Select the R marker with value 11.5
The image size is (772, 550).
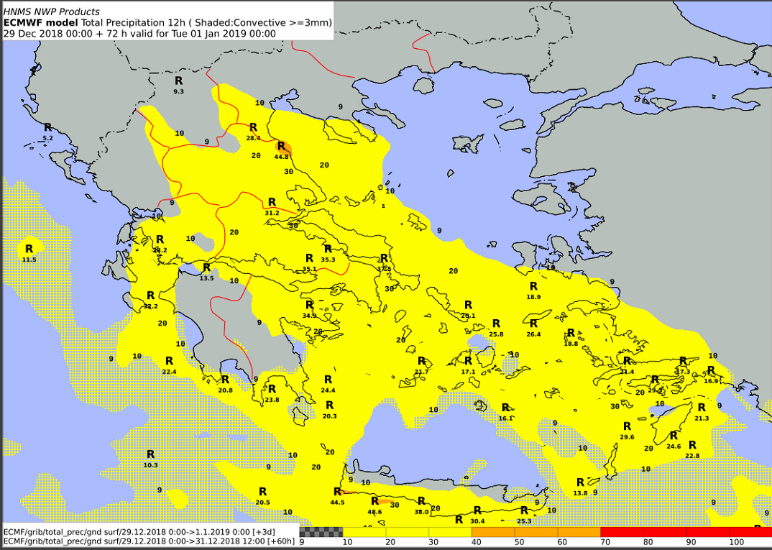(x=28, y=249)
